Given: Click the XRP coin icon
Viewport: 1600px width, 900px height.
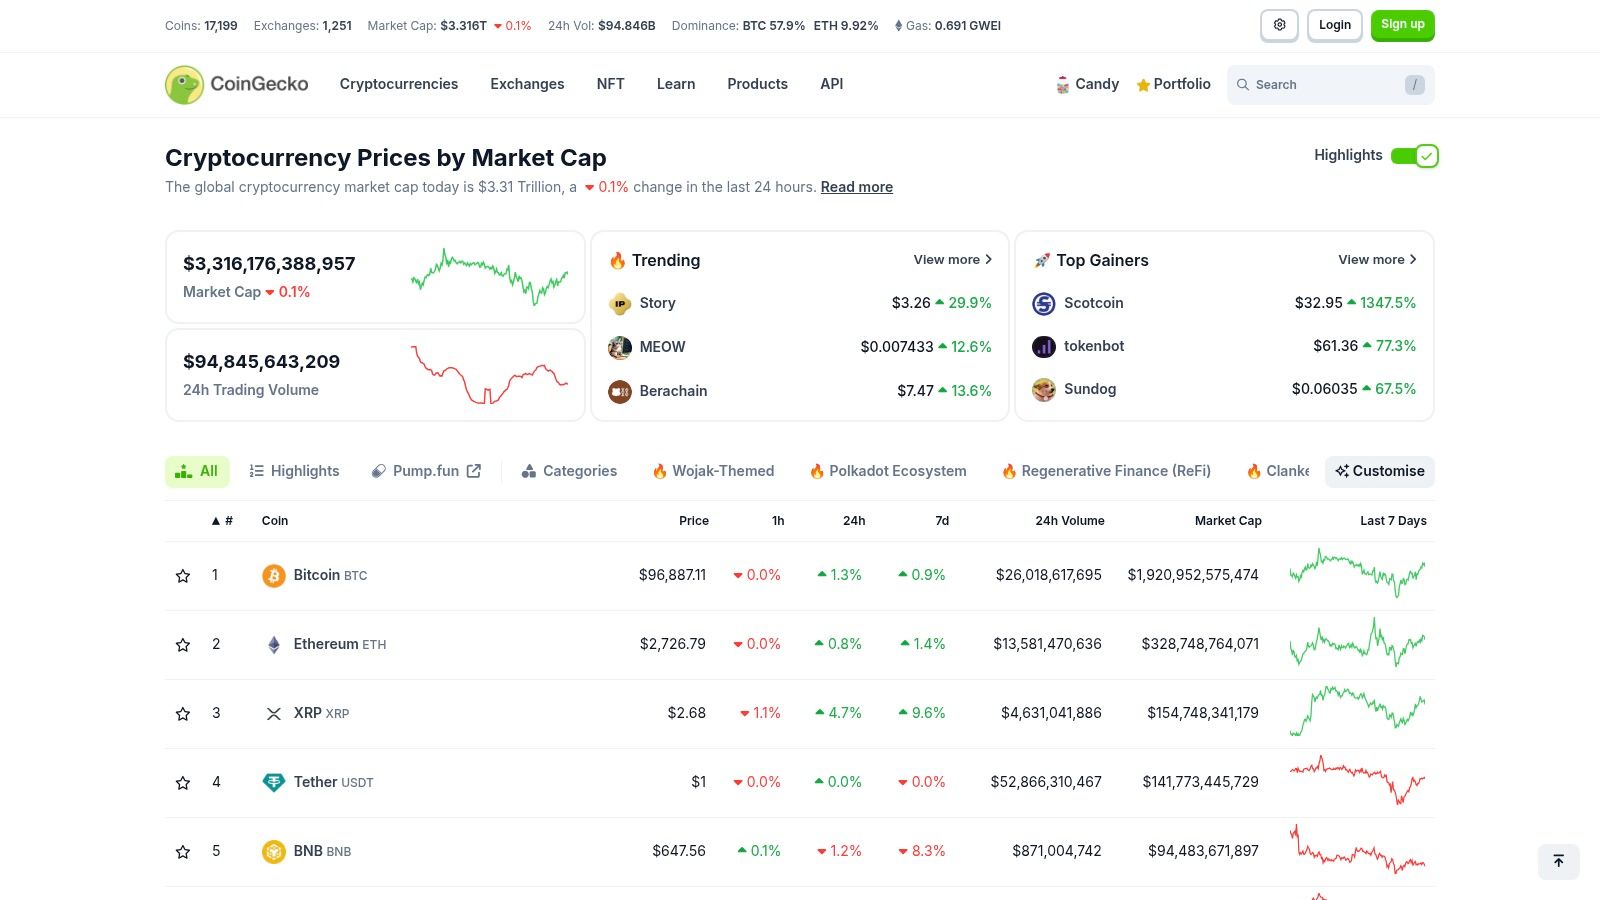Looking at the screenshot, I should pos(274,714).
